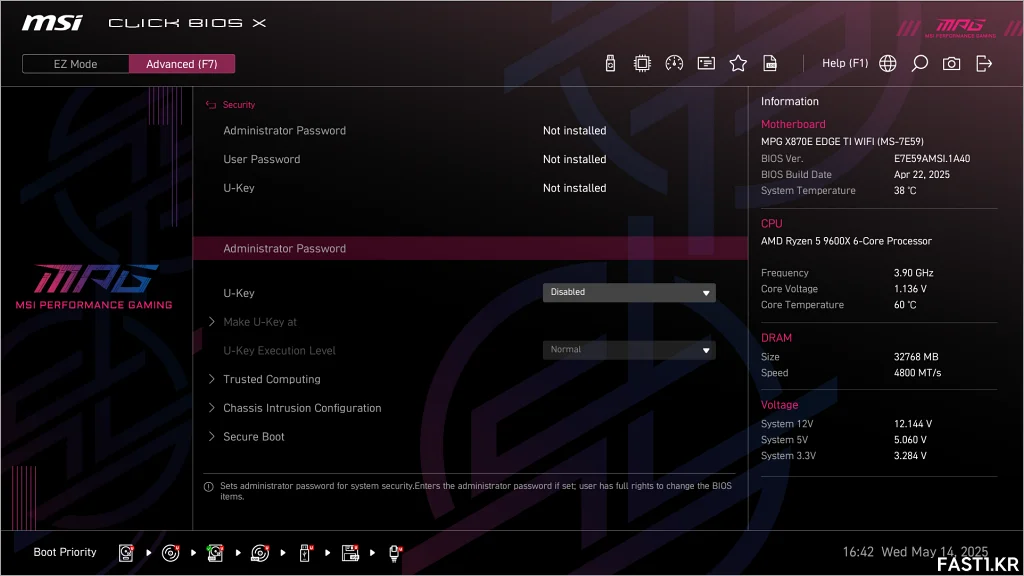Take a screenshot with the camera icon
The height and width of the screenshot is (576, 1024).
click(x=952, y=63)
